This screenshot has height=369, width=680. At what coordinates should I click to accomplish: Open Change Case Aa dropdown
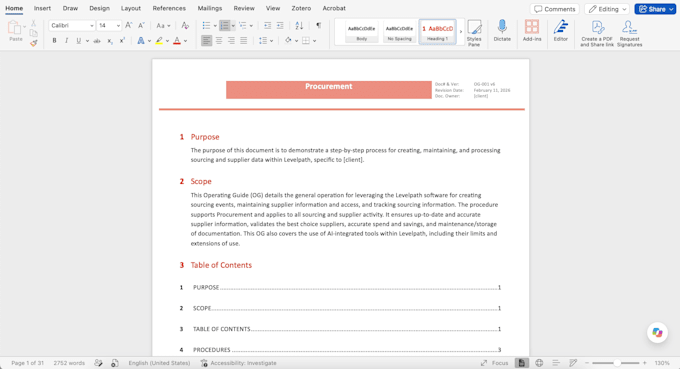(163, 26)
